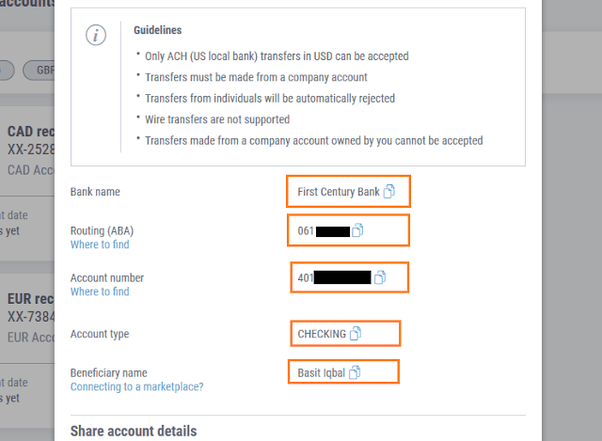The width and height of the screenshot is (602, 441).
Task: Click the Guidelines info icon
Action: (x=97, y=36)
